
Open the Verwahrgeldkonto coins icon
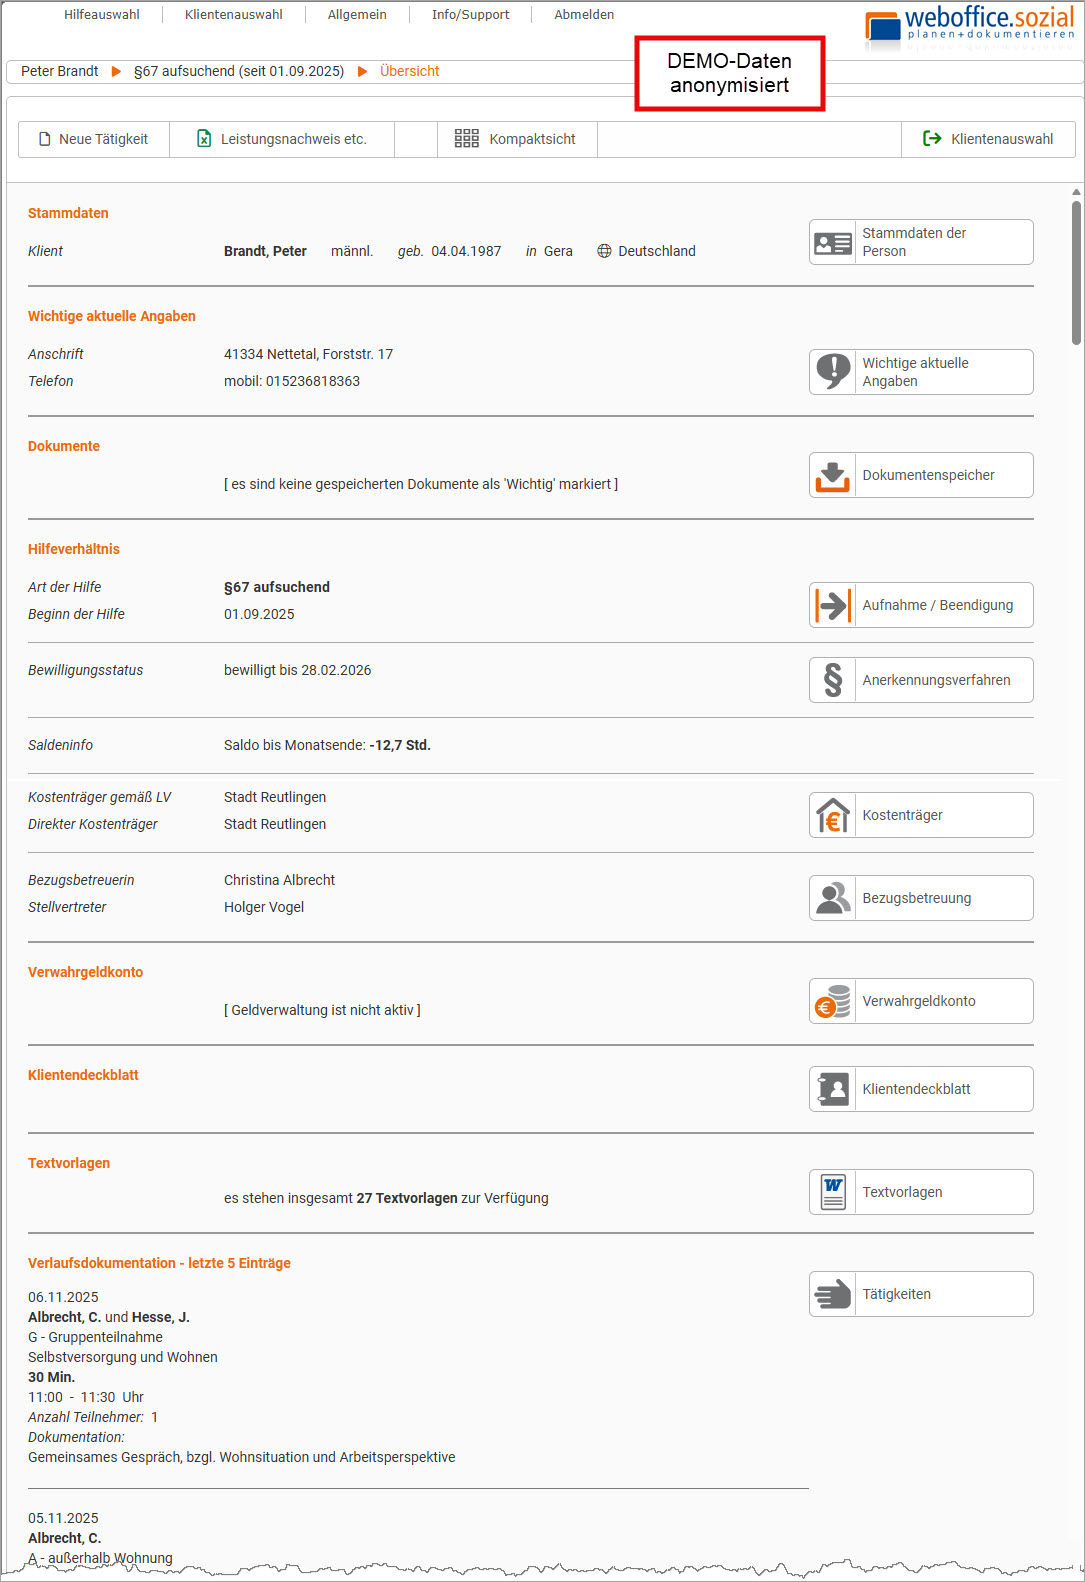tap(832, 1001)
